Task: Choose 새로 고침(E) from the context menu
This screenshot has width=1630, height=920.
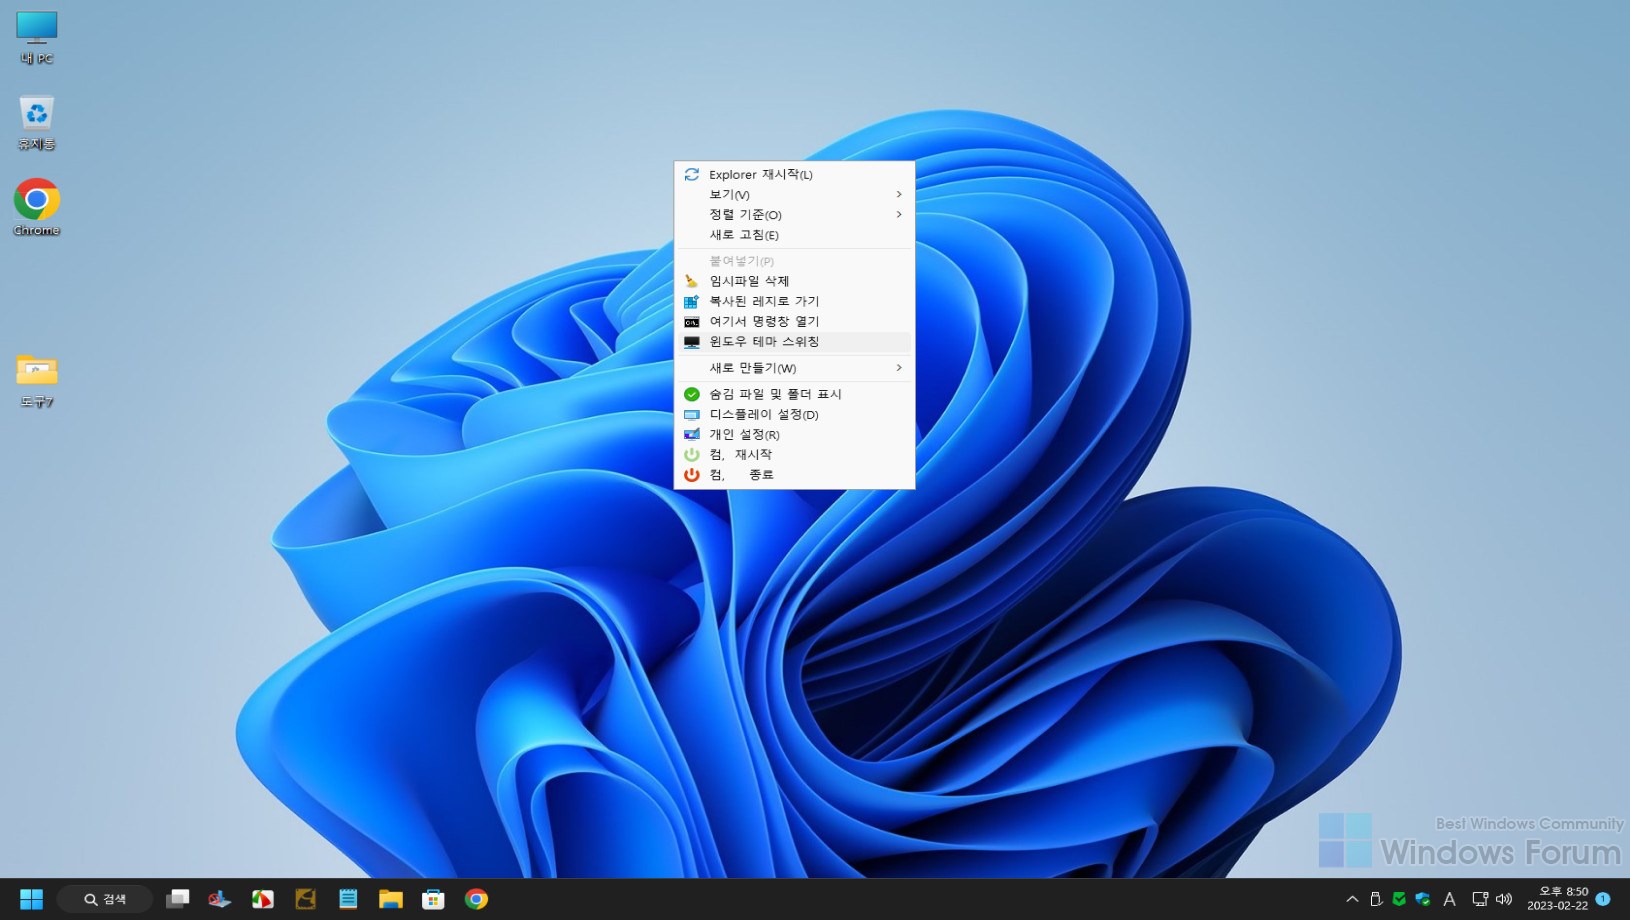Action: pyautogui.click(x=794, y=235)
